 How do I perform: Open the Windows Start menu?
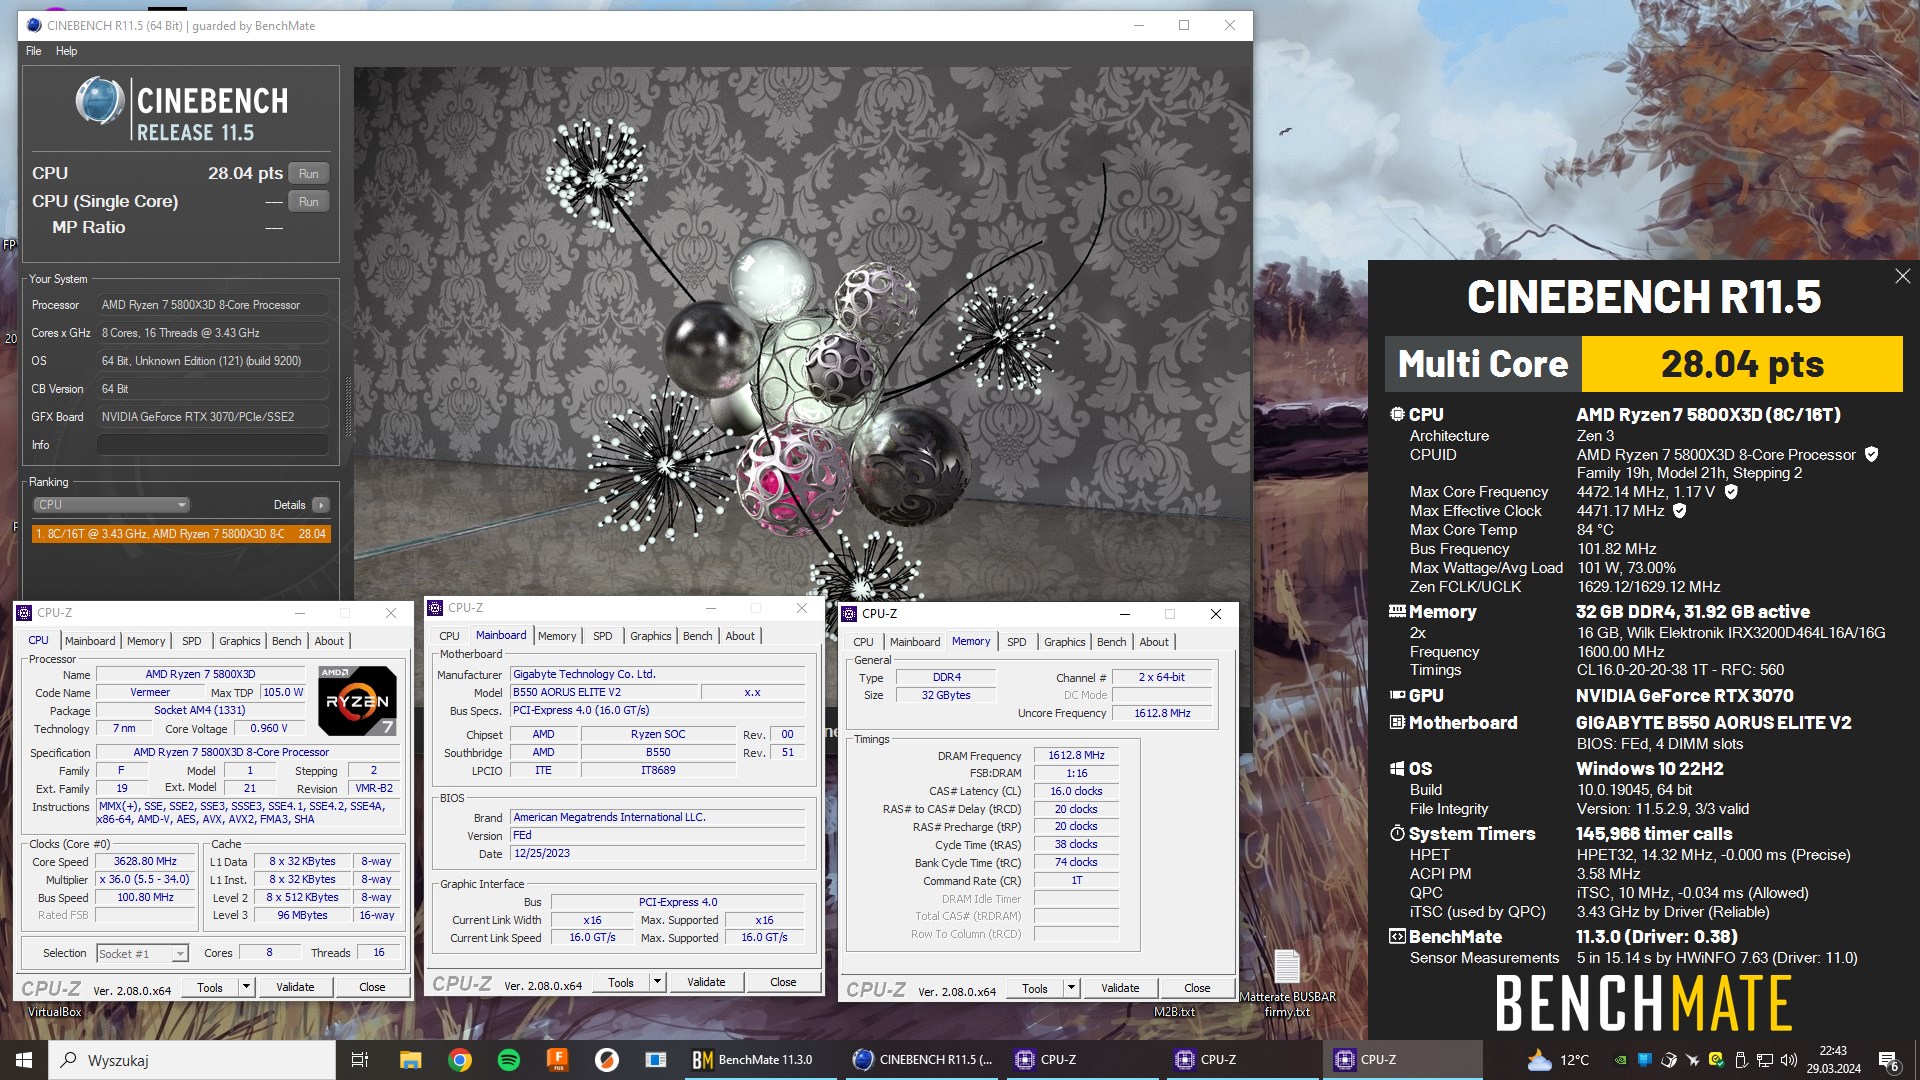(x=24, y=1059)
